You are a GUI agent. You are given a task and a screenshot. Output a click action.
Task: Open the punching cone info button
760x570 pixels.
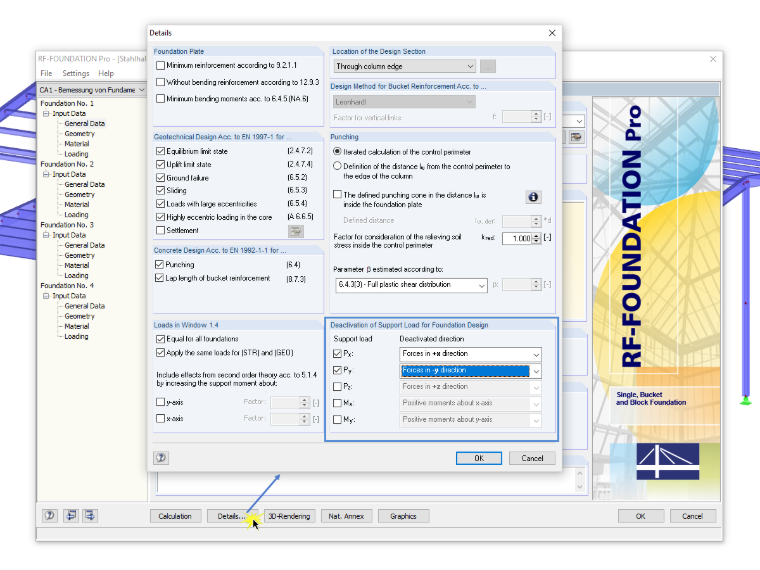533,197
